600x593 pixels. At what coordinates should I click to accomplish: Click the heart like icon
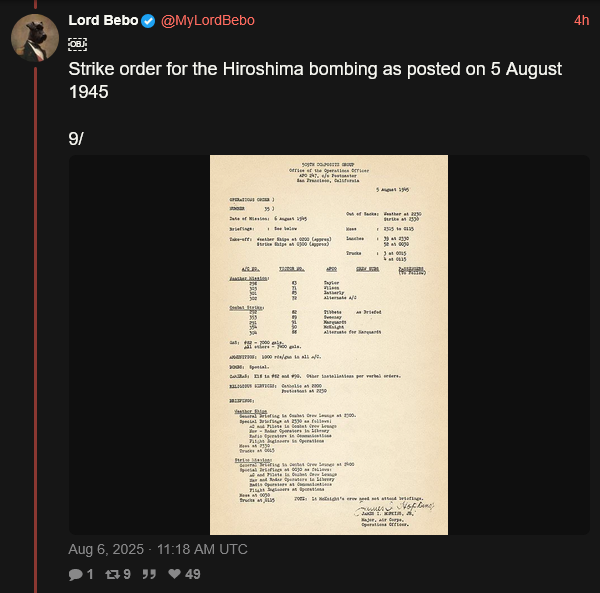click(174, 573)
